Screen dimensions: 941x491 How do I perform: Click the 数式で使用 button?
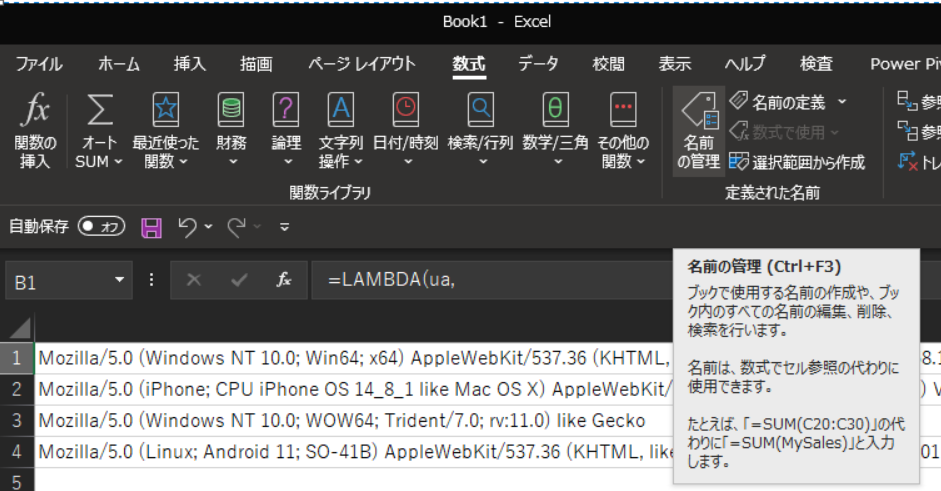(x=784, y=132)
